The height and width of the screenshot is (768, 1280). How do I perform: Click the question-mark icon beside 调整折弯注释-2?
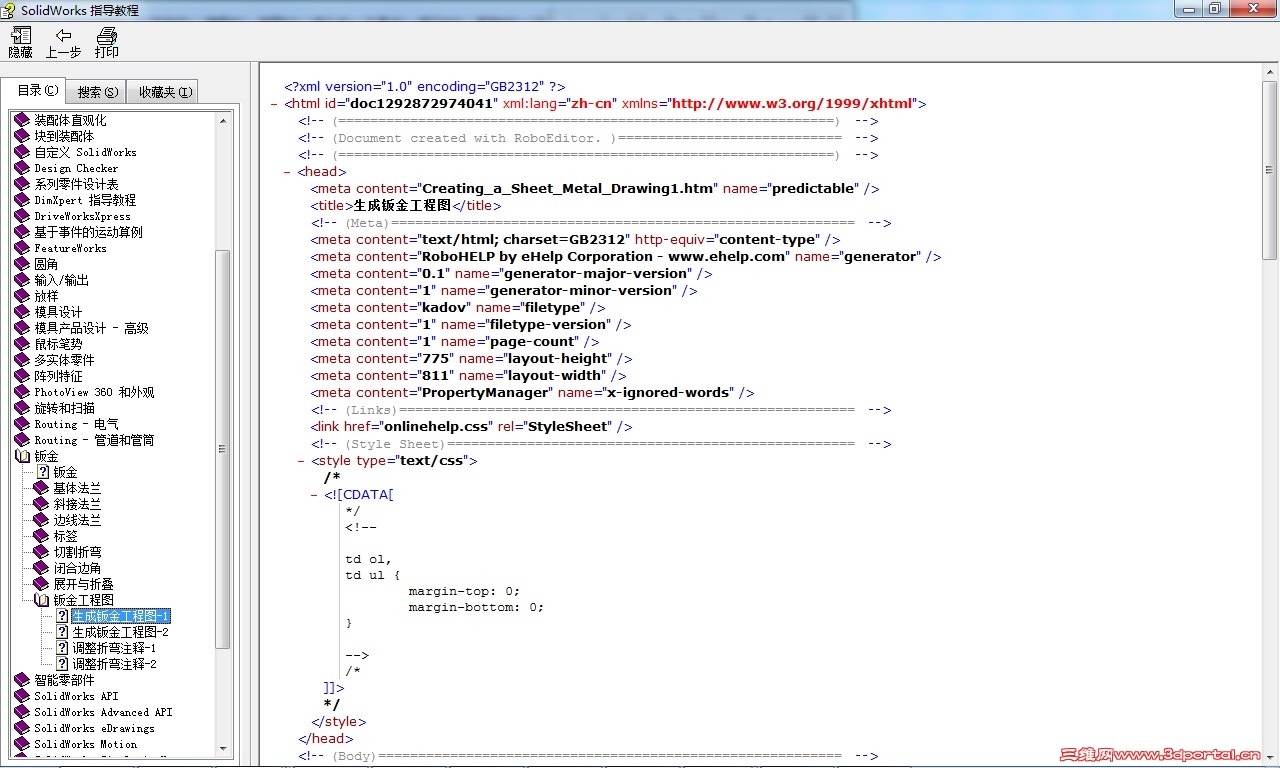click(x=62, y=664)
